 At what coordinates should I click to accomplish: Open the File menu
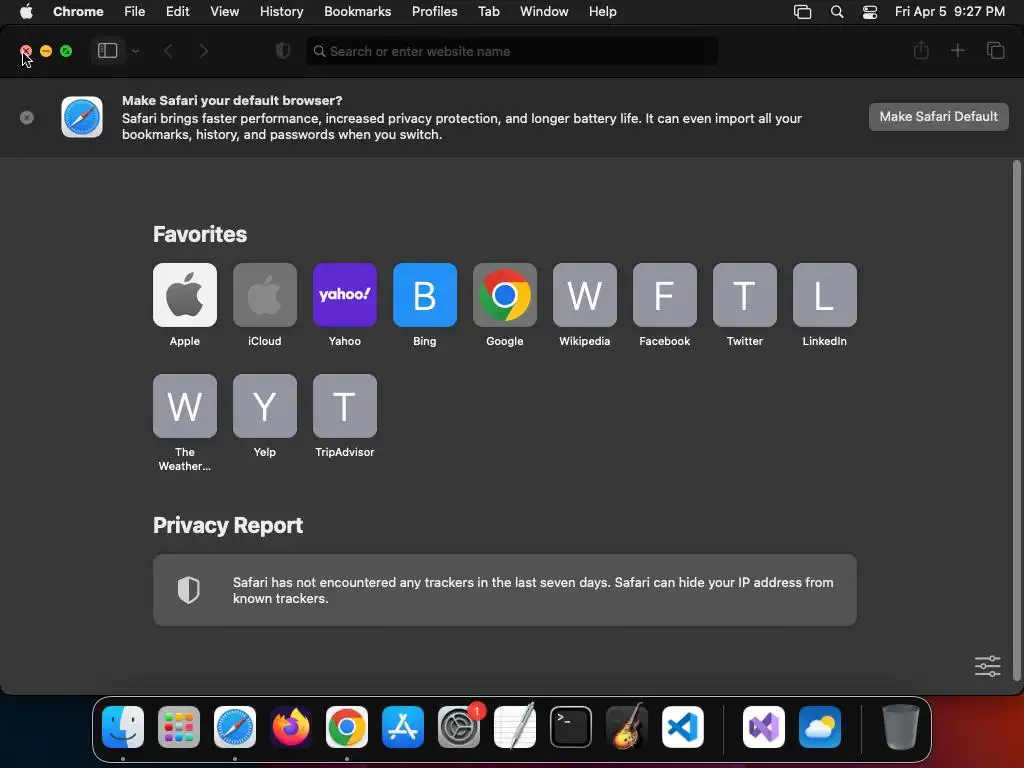(x=135, y=11)
